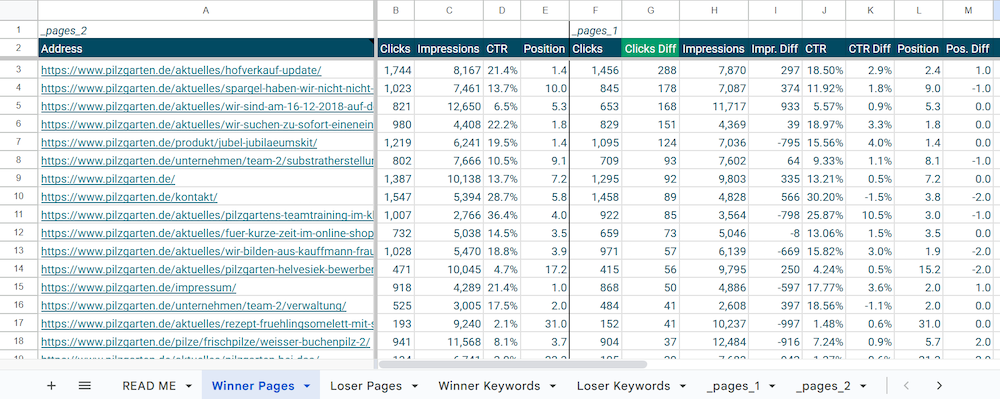
Task: Go to the _pages_1 sheet
Action: pyautogui.click(x=733, y=386)
